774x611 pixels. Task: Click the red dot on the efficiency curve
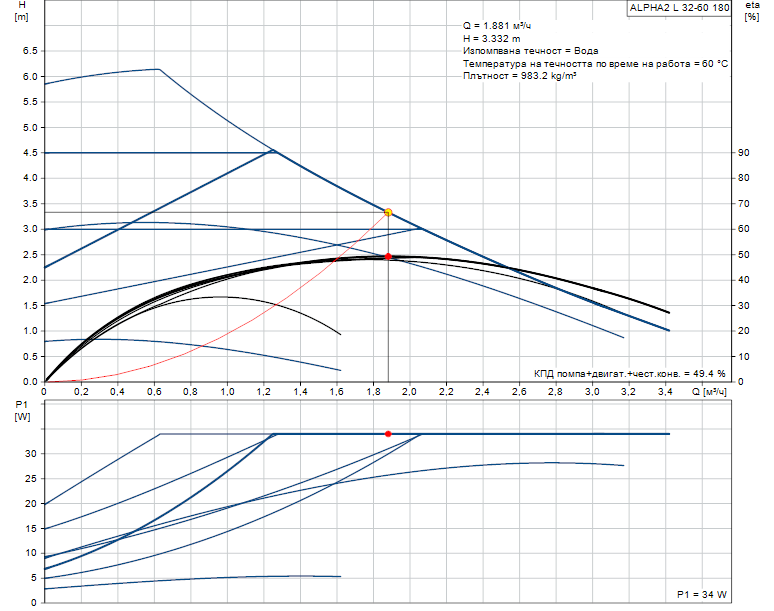388,257
